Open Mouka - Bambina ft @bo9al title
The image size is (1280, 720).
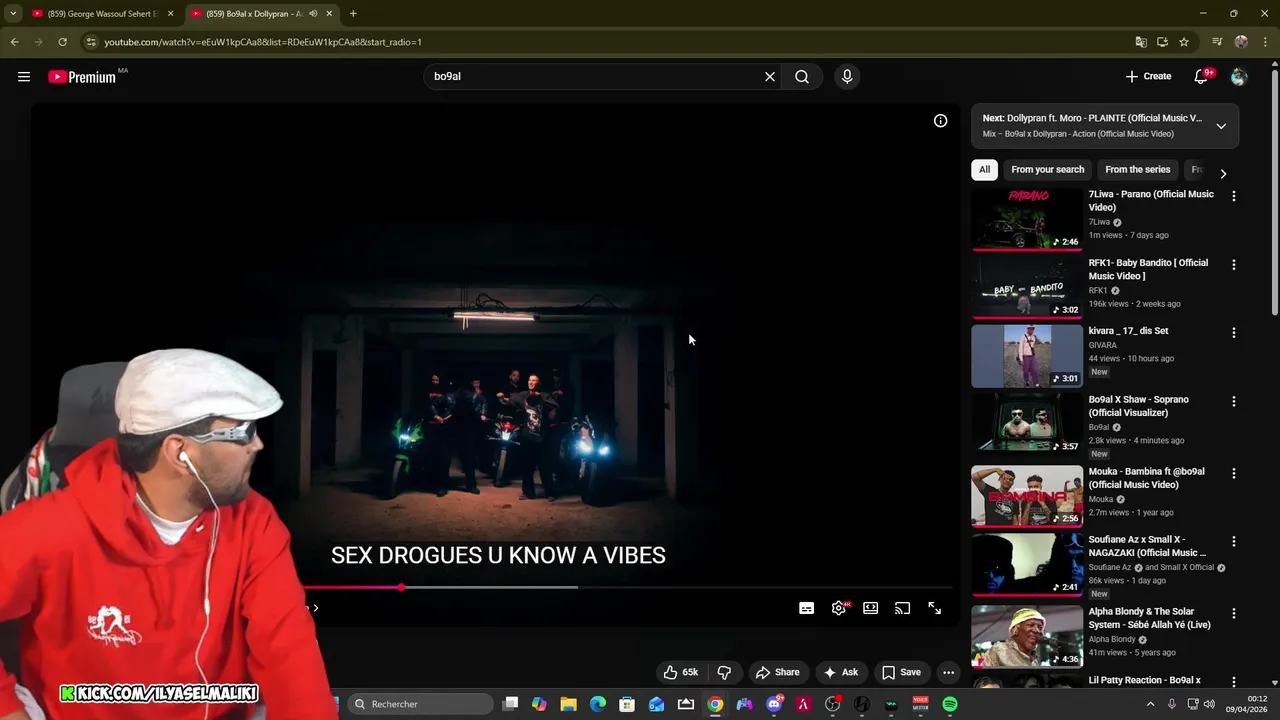pyautogui.click(x=1146, y=478)
